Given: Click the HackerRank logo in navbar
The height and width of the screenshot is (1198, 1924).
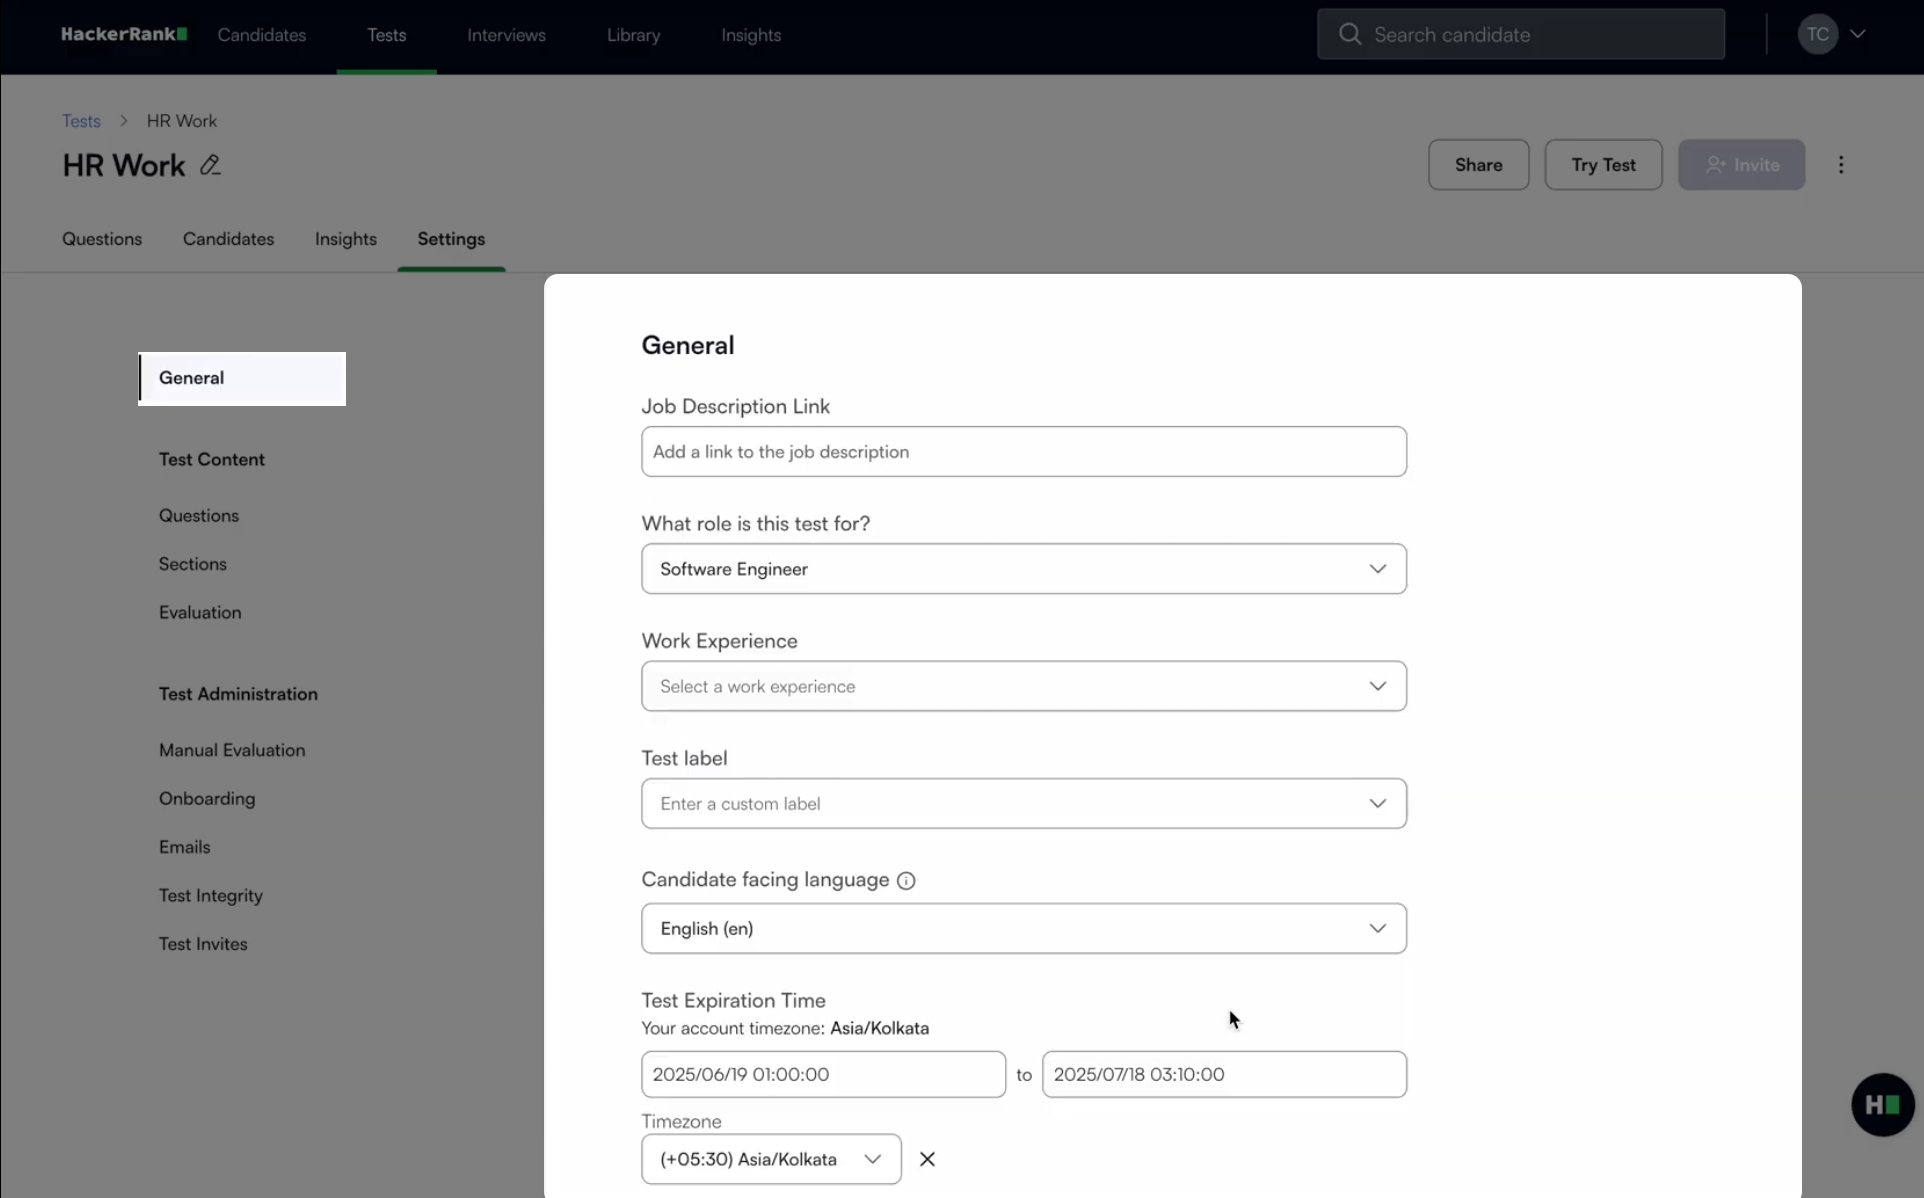Looking at the screenshot, I should pyautogui.click(x=124, y=35).
